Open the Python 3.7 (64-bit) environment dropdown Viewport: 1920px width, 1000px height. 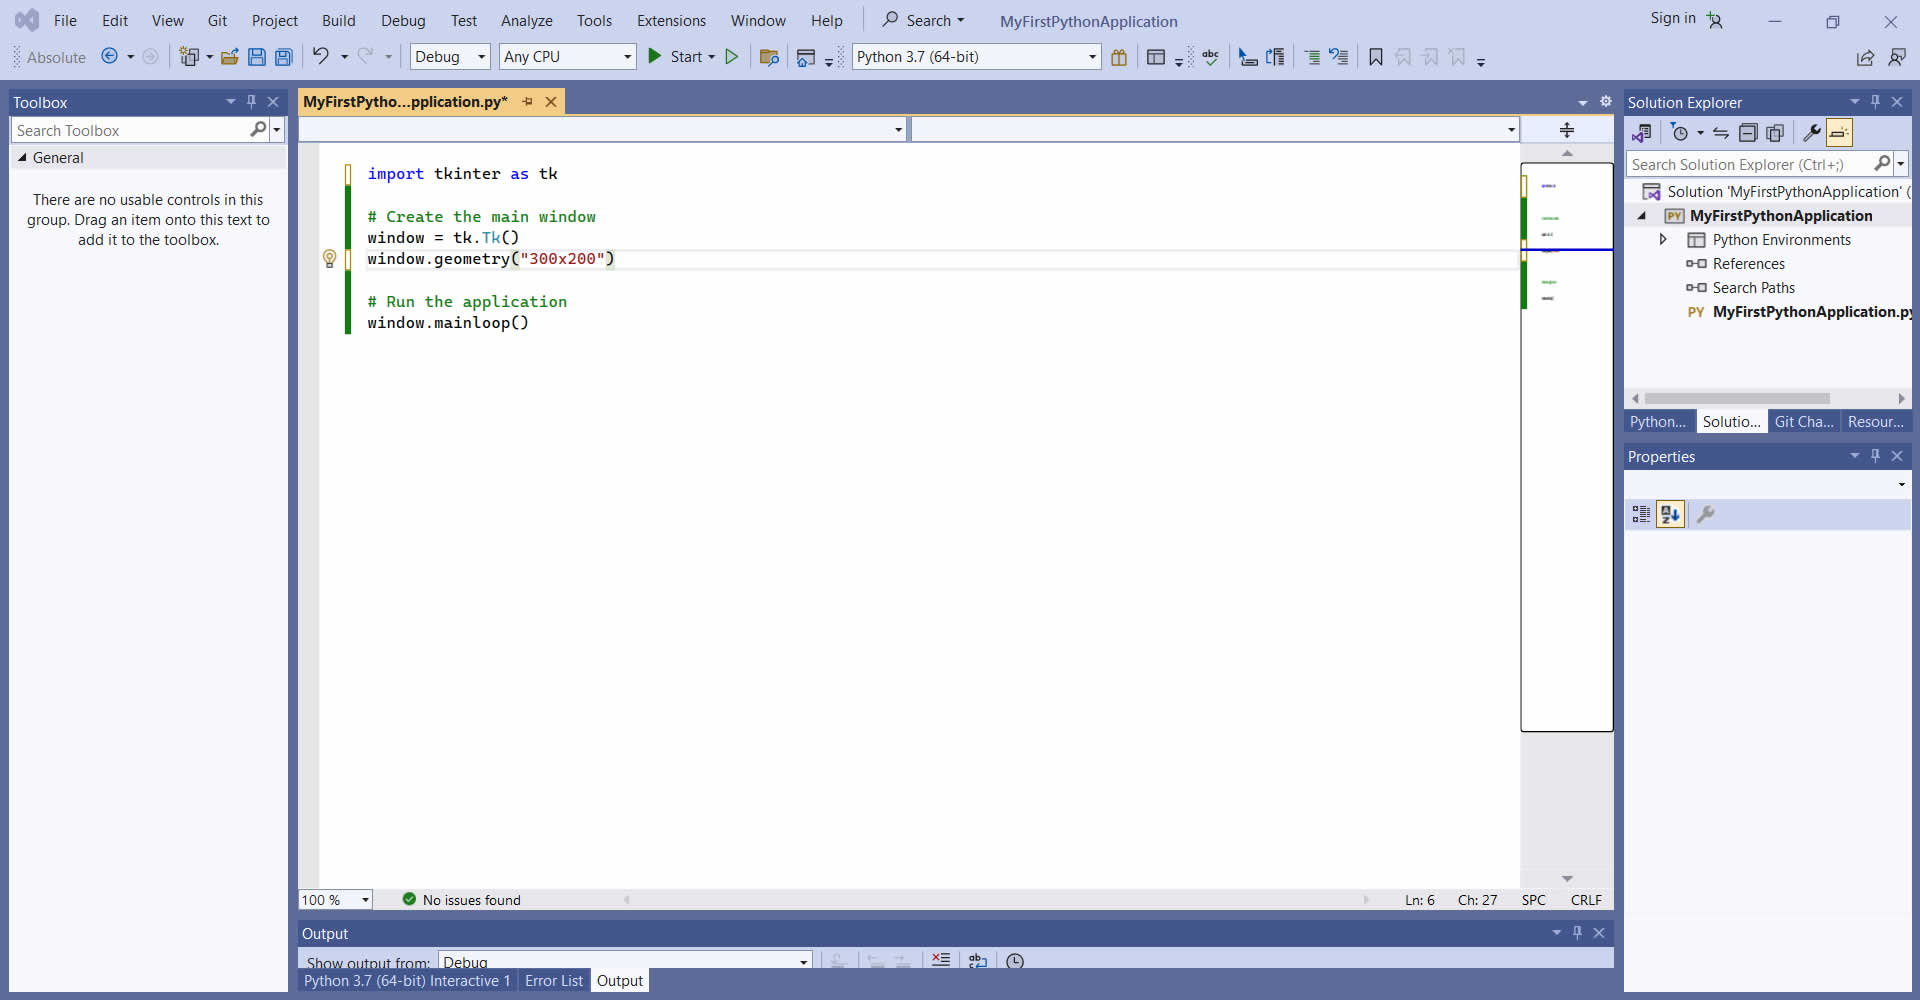1092,57
